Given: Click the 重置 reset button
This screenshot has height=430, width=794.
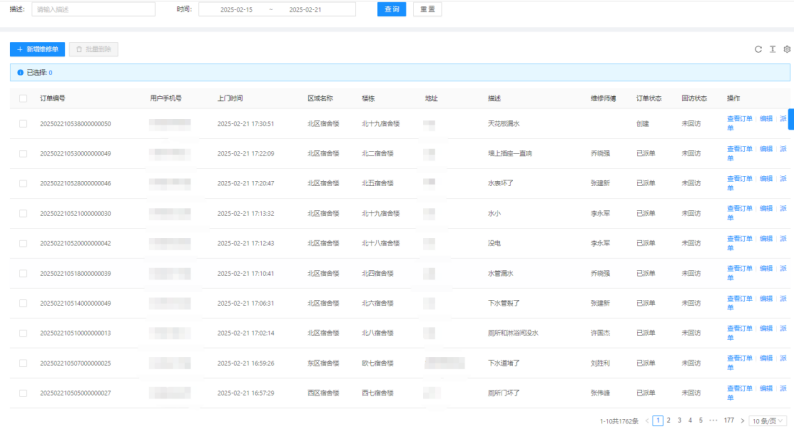Looking at the screenshot, I should pyautogui.click(x=427, y=9).
